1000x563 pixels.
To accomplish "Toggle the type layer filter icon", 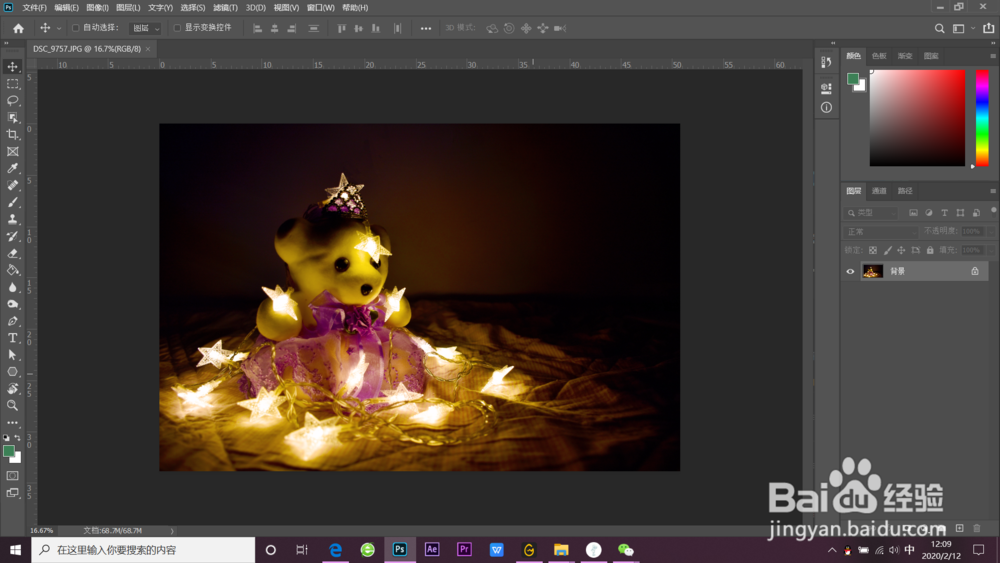I will tap(945, 213).
